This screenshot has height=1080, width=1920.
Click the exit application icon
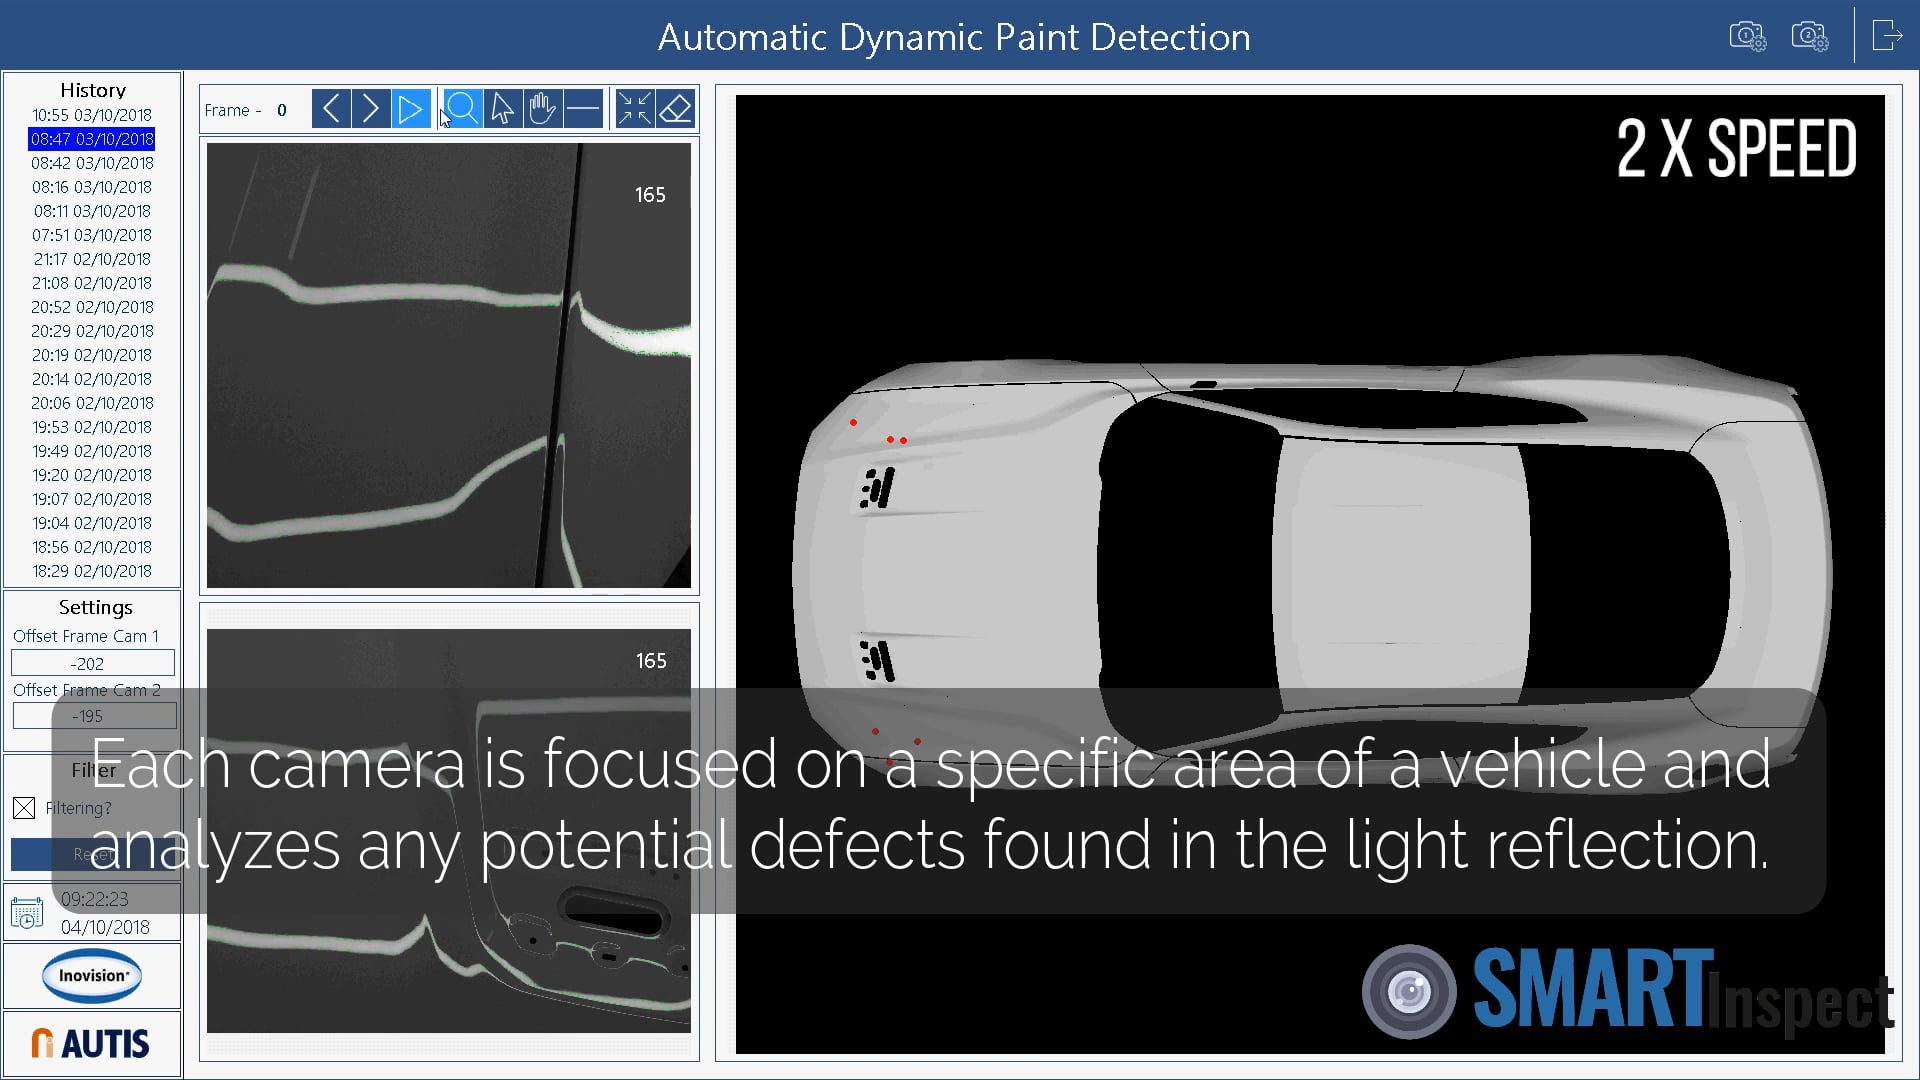click(x=1888, y=35)
